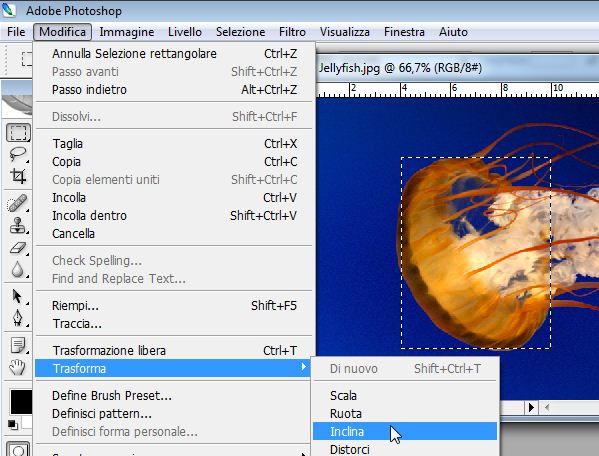Open the File menu
The height and width of the screenshot is (456, 599).
16,32
